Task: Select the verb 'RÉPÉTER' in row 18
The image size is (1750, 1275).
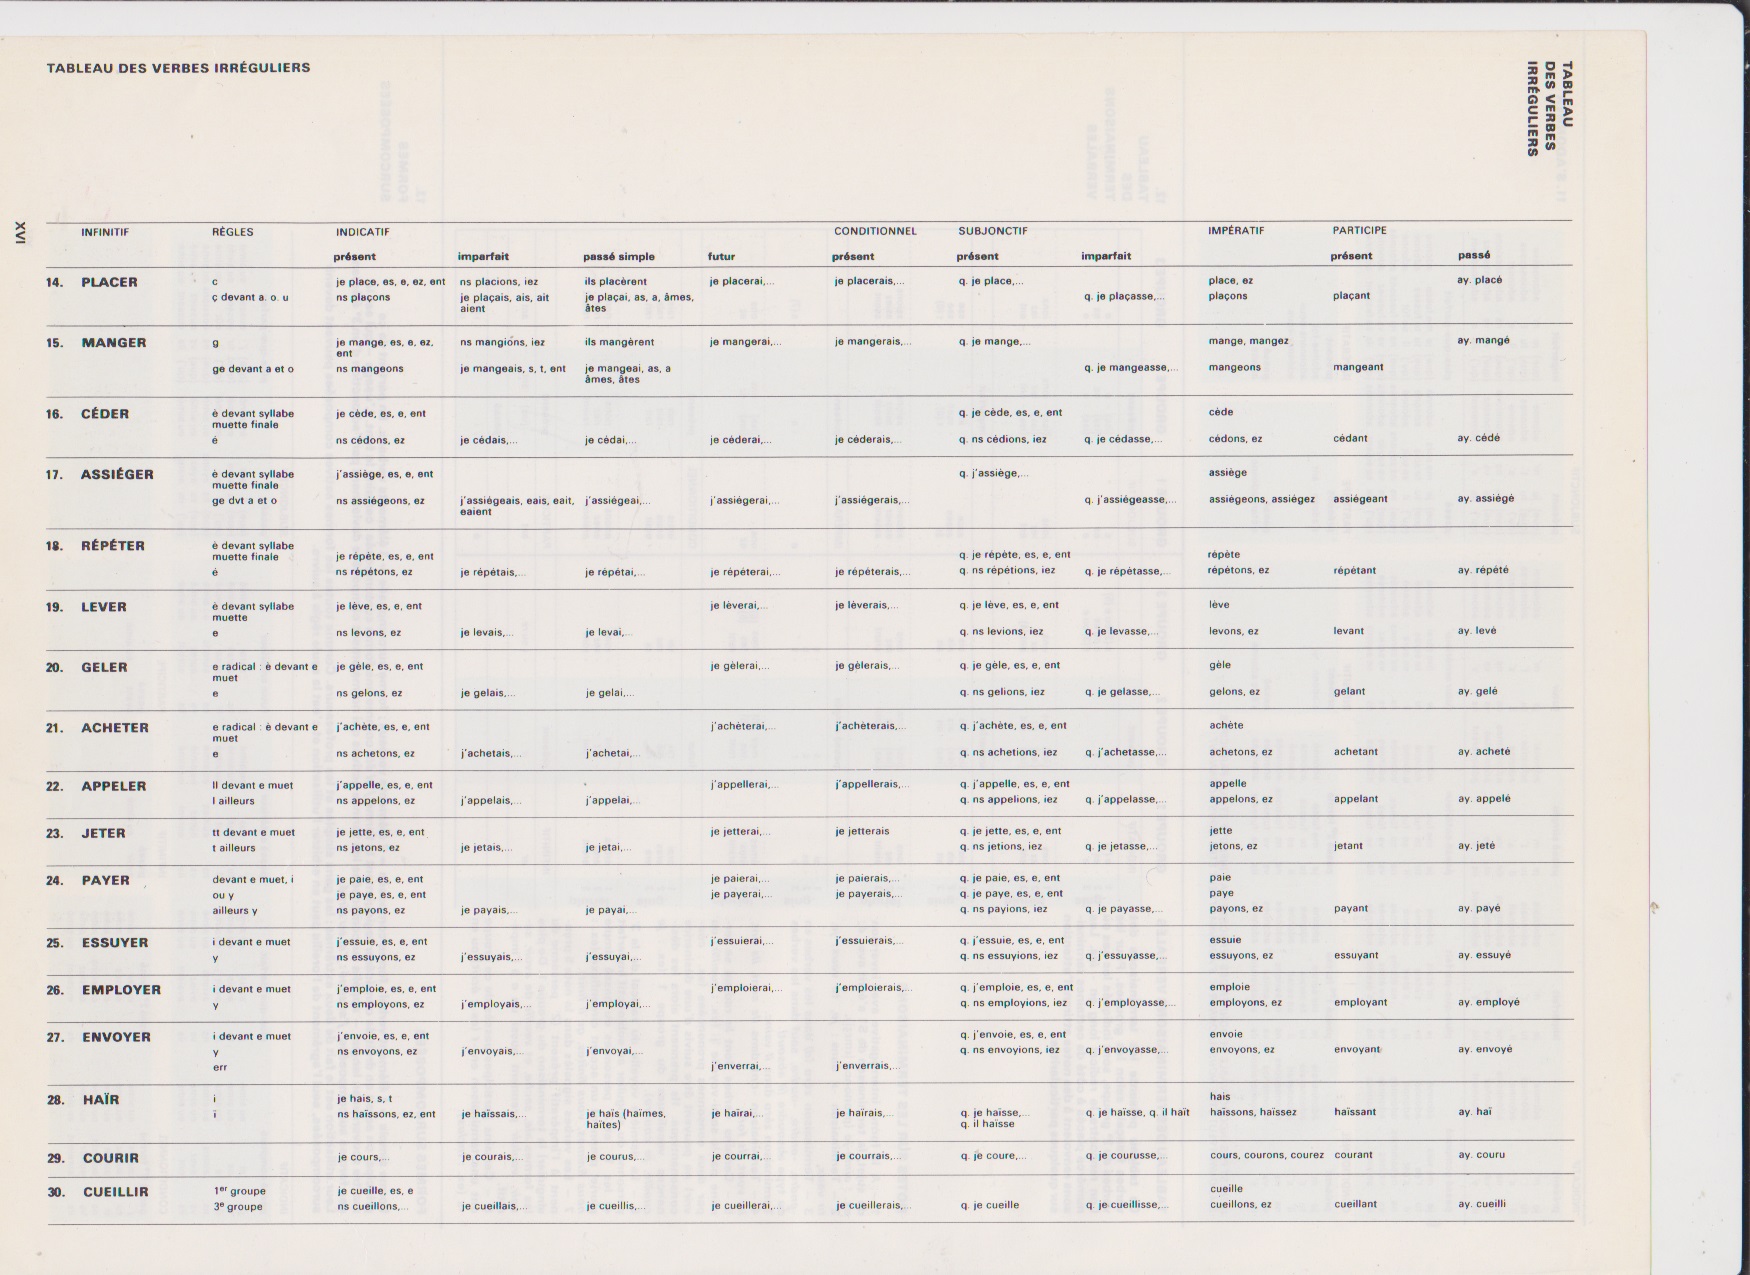Action: [113, 546]
